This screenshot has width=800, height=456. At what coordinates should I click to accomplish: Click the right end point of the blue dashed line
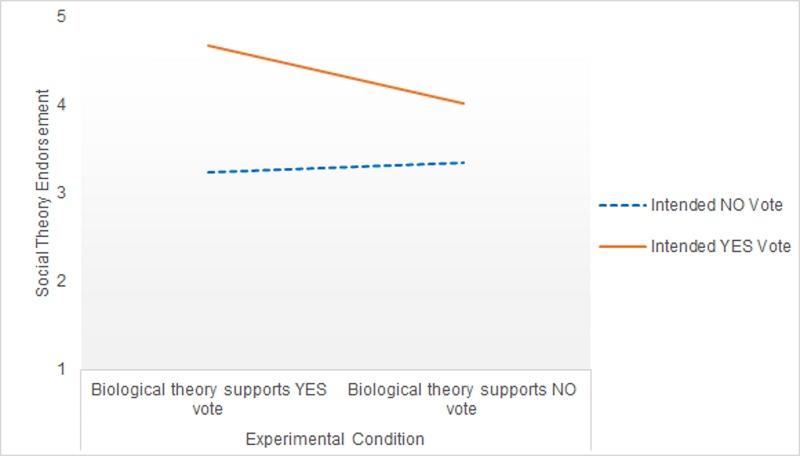tap(464, 162)
